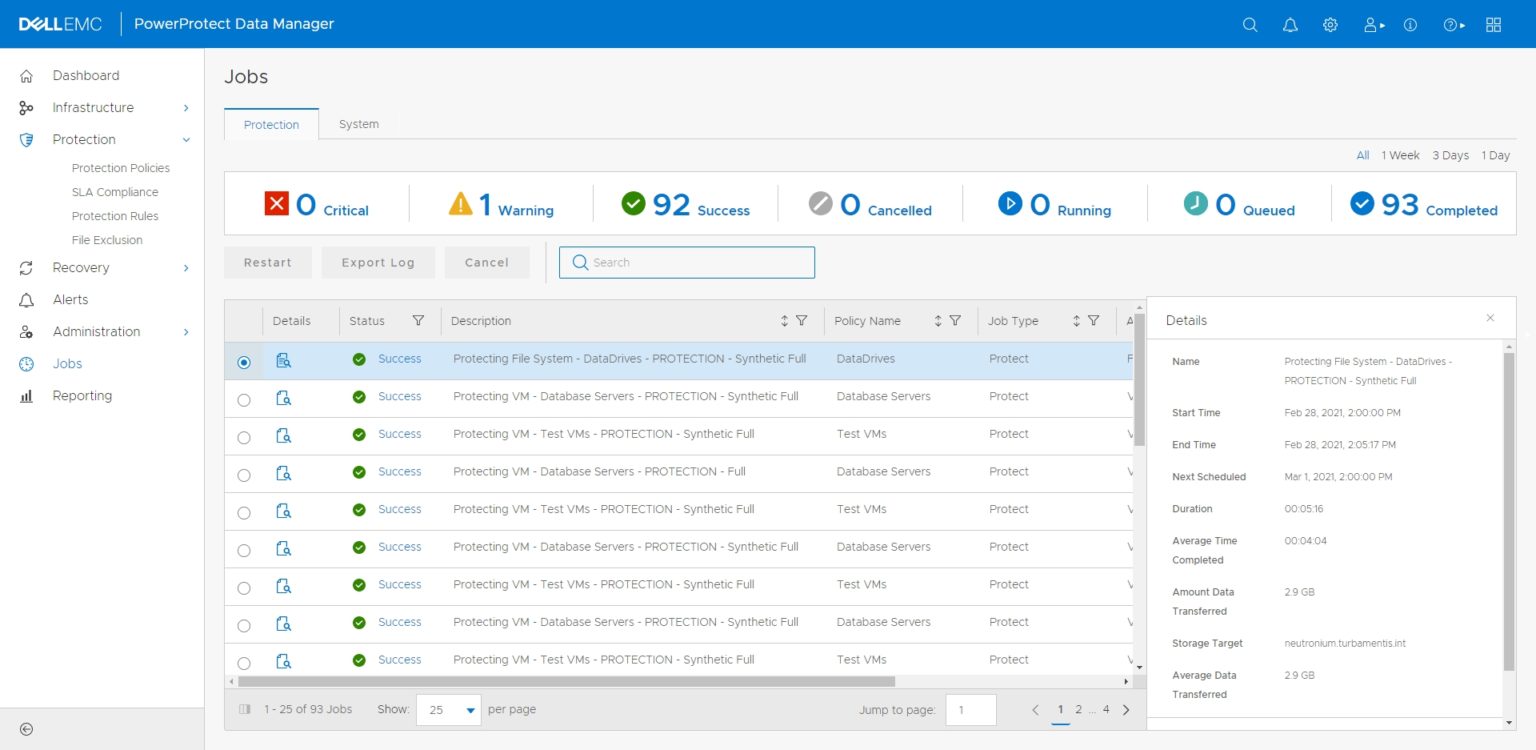The height and width of the screenshot is (750, 1536).
Task: Click the info icon in the header
Action: click(x=1410, y=24)
